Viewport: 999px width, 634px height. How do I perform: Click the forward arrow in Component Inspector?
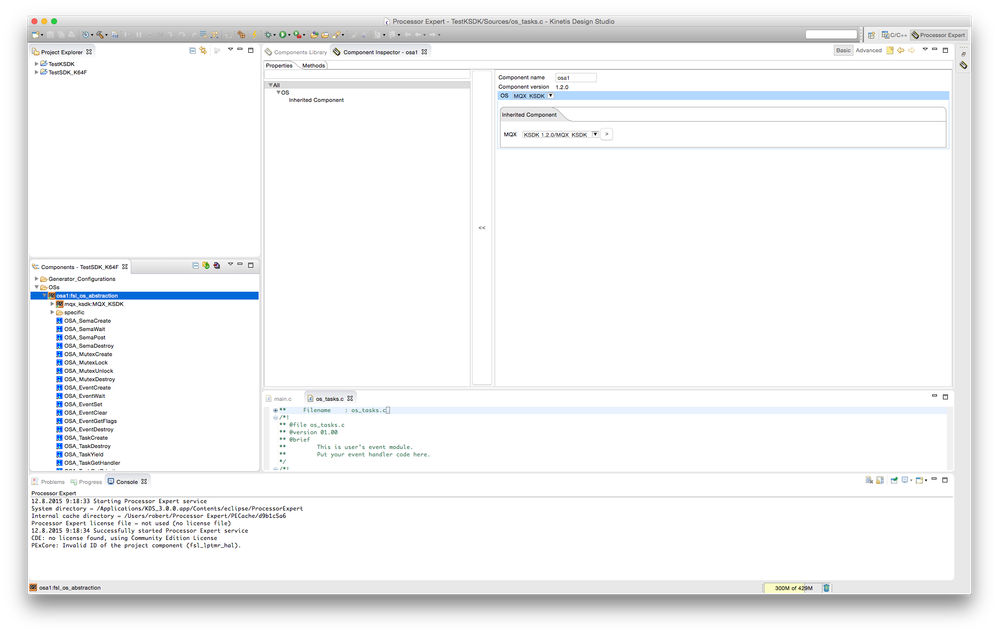(x=912, y=50)
